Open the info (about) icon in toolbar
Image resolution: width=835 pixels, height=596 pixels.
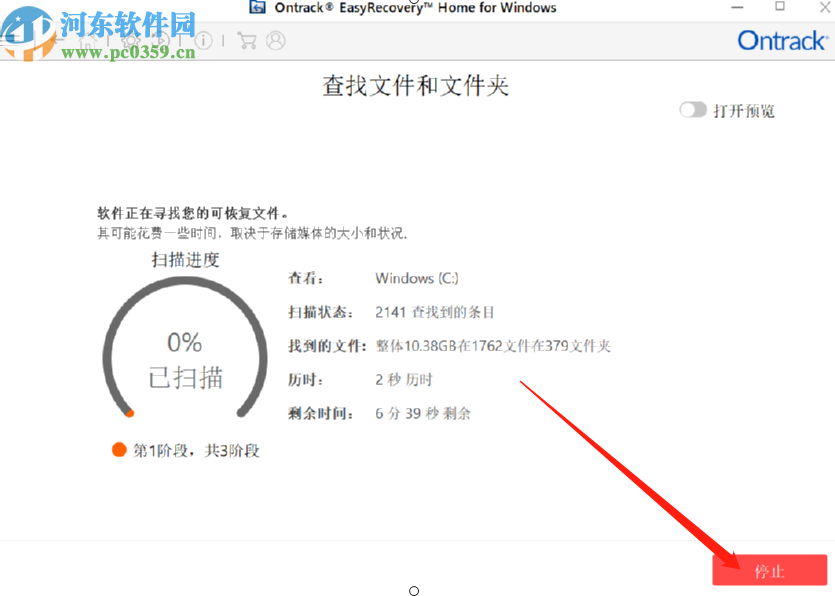click(203, 40)
